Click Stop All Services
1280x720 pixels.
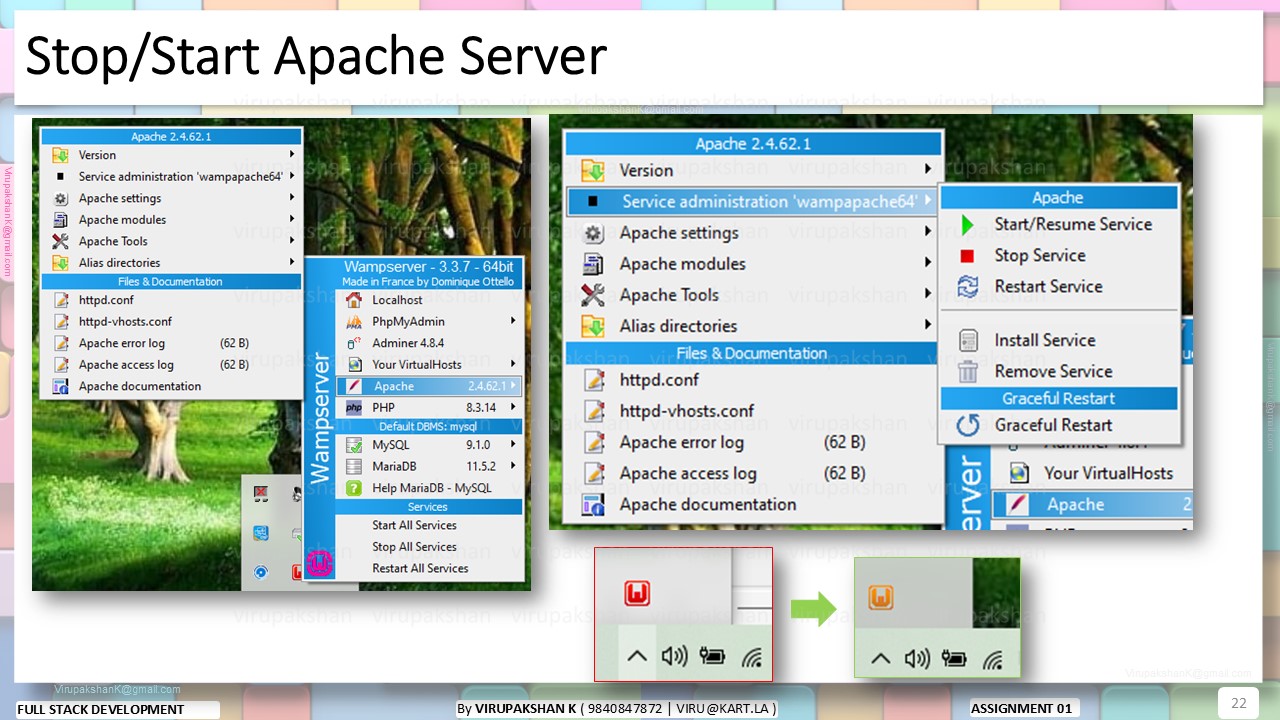click(x=414, y=547)
